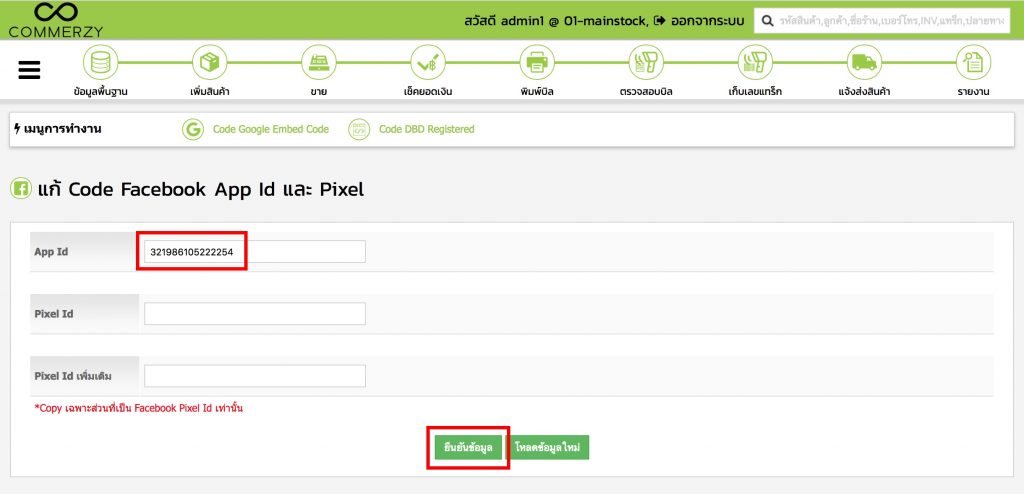
Task: Click the Facebook icon beside the heading
Action: tap(21, 189)
